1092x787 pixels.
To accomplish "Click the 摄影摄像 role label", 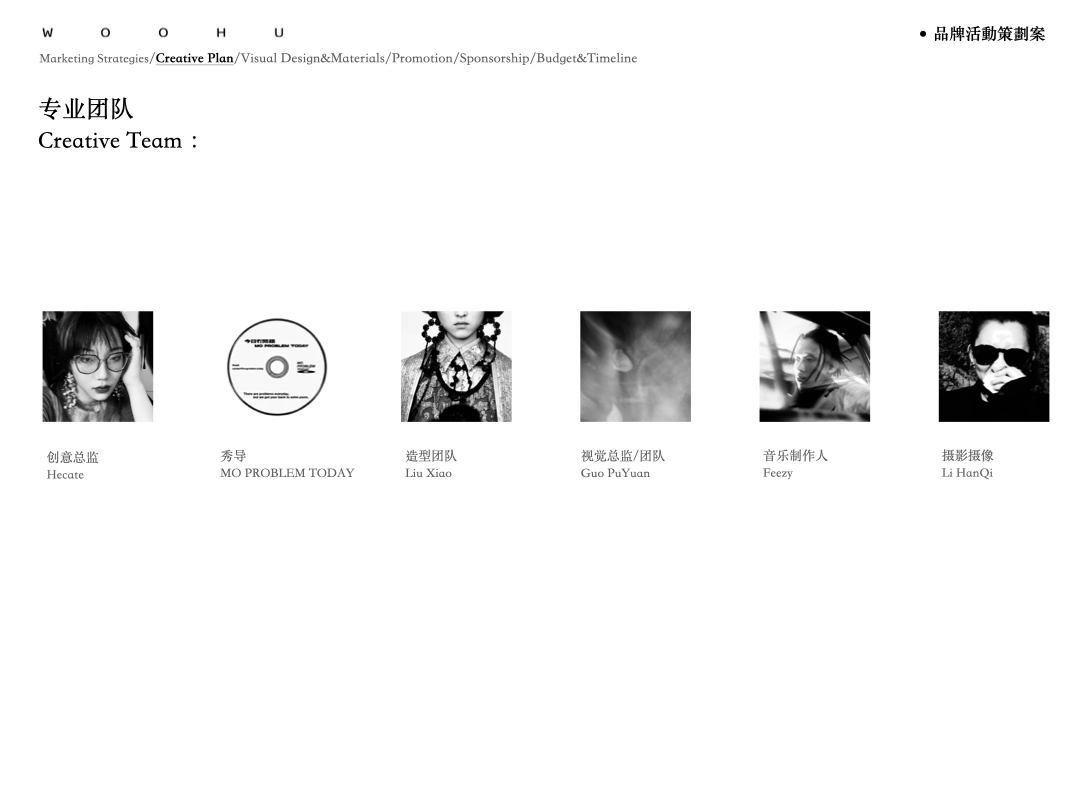I will pyautogui.click(x=967, y=455).
